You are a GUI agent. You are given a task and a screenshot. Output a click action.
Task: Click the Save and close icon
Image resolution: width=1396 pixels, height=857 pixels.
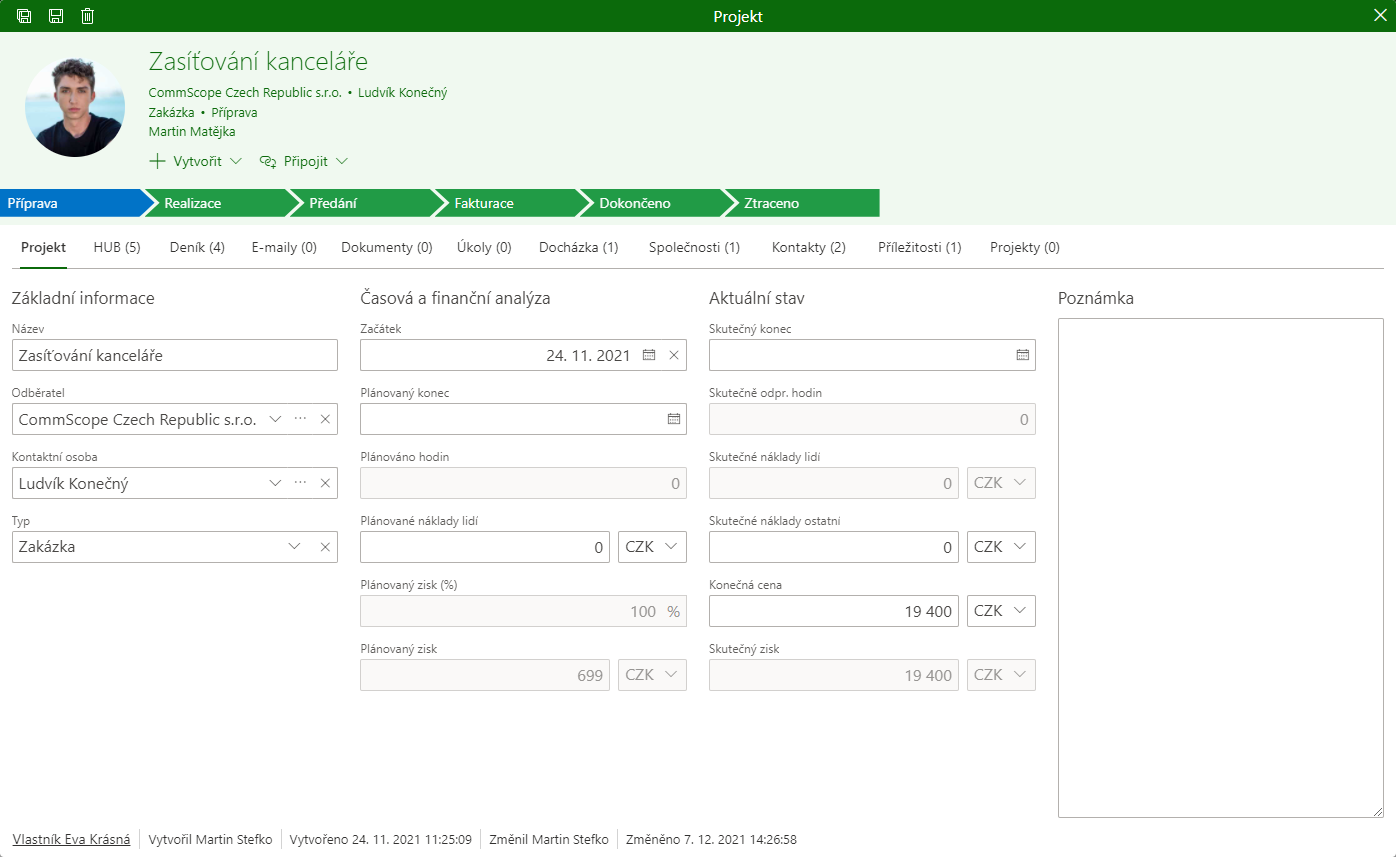tap(24, 16)
